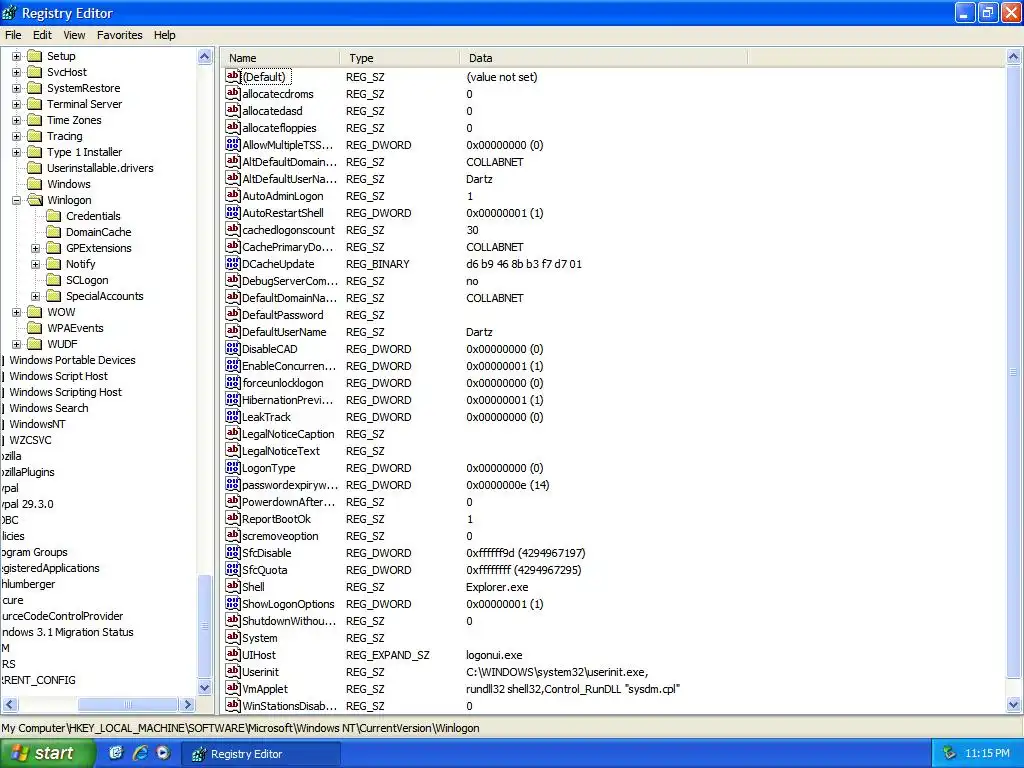This screenshot has width=1024, height=768.
Task: Open the Favorites menu
Action: click(120, 35)
